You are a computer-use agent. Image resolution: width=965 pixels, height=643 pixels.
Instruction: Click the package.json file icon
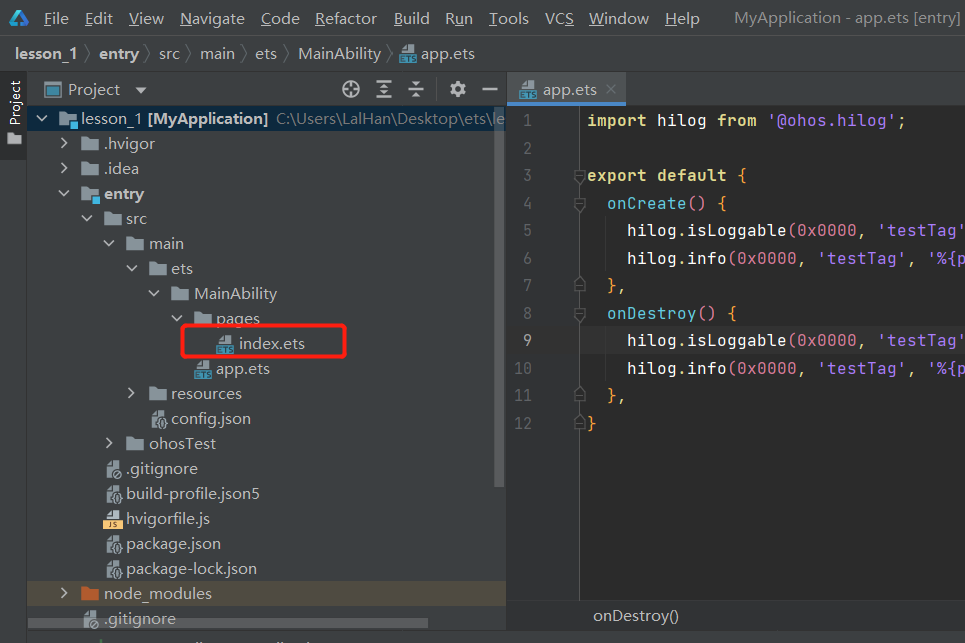114,544
